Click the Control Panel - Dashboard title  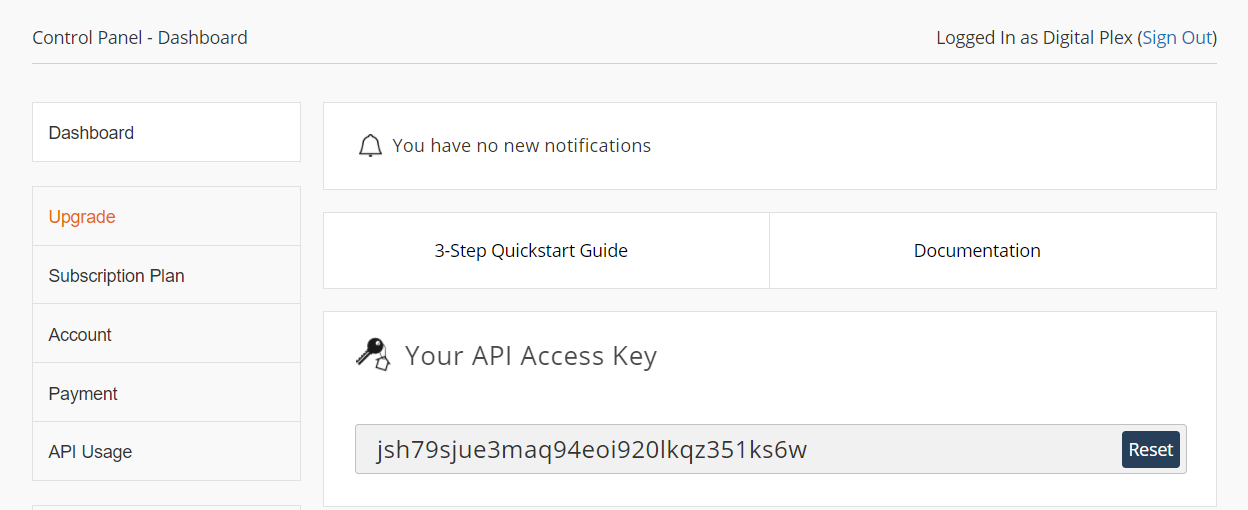point(140,38)
